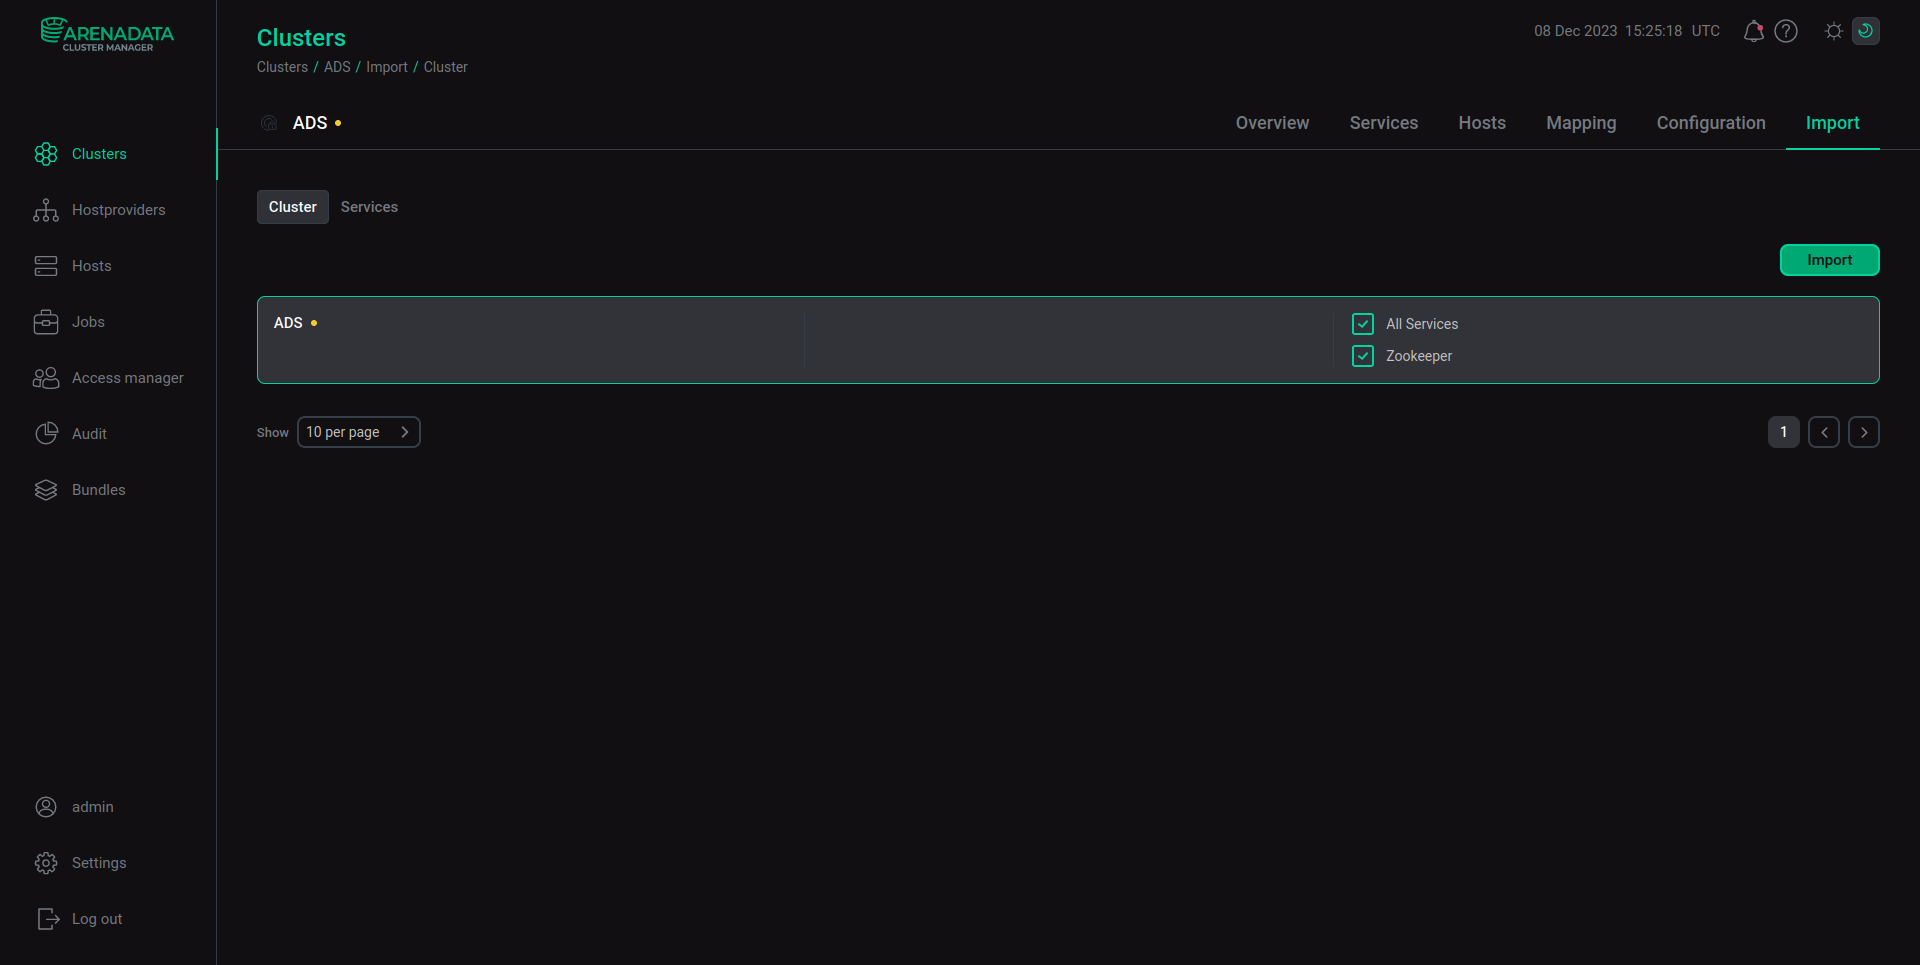Click the admin profile icon

pos(46,807)
